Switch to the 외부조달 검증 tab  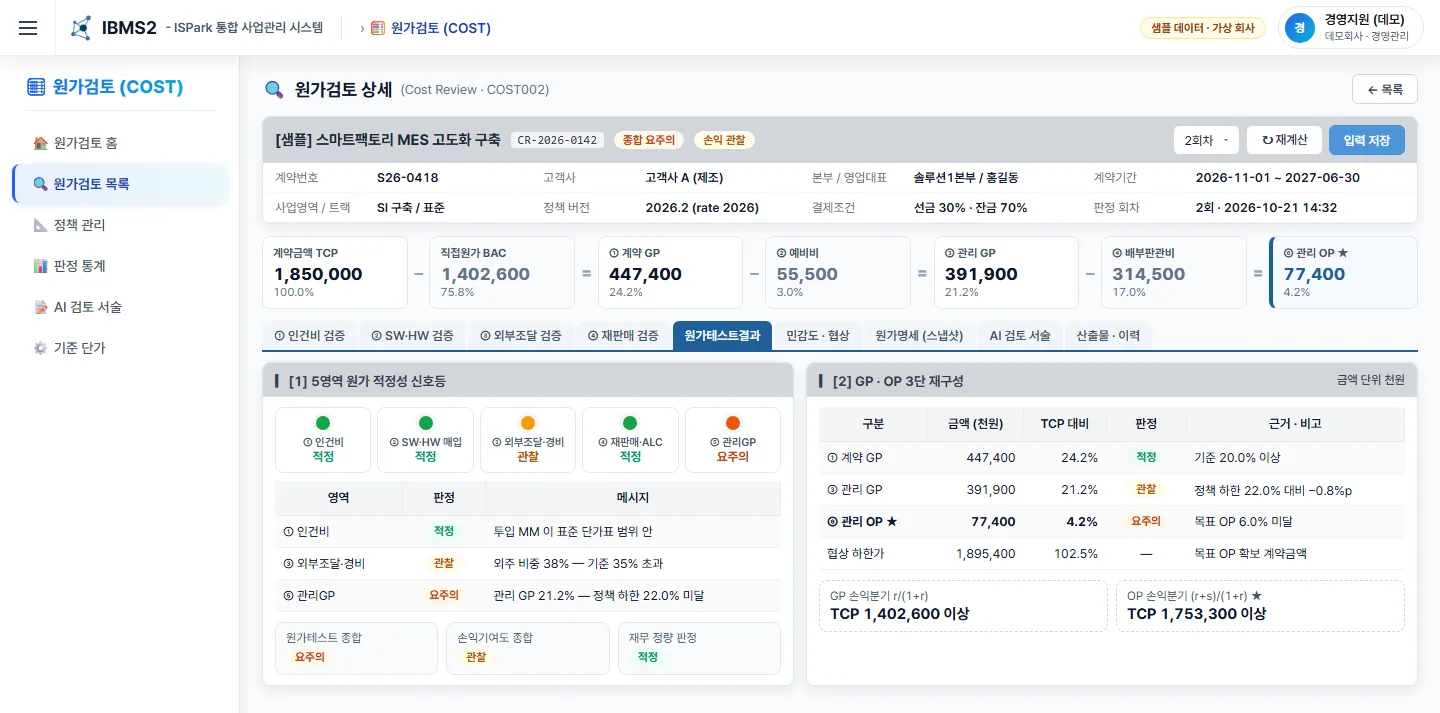click(520, 336)
